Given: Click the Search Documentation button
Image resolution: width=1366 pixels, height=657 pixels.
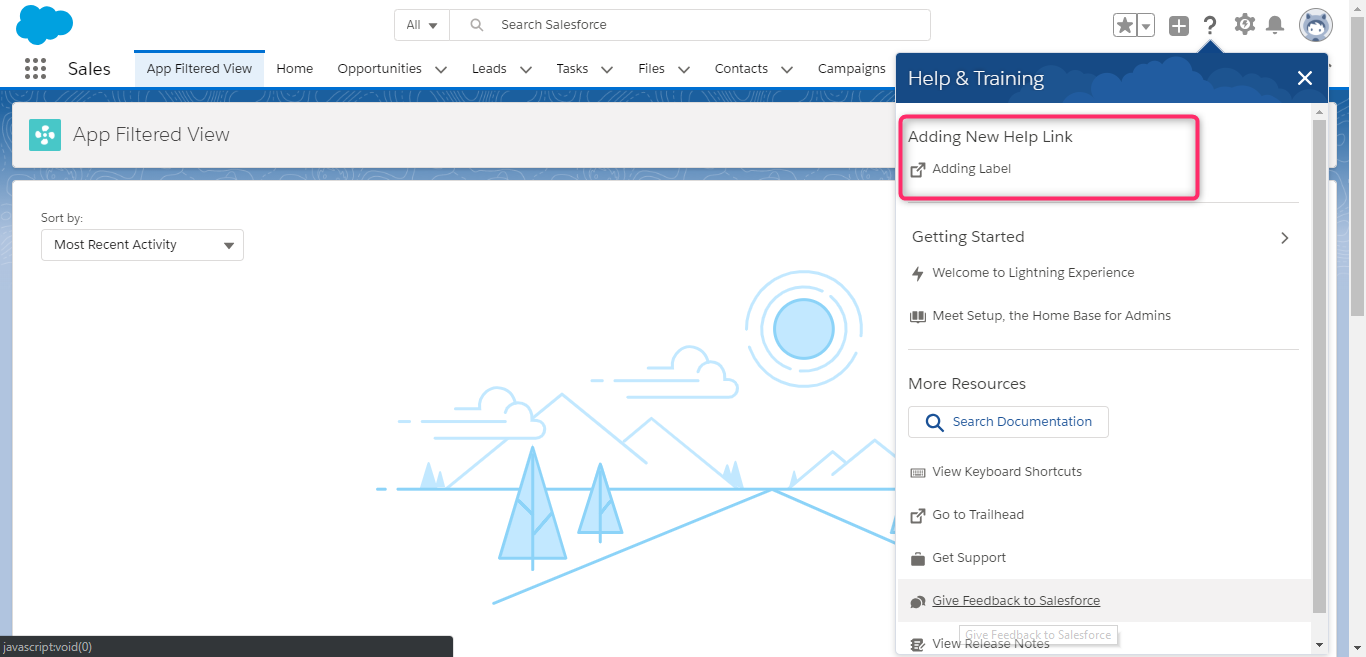Looking at the screenshot, I should pos(1008,422).
